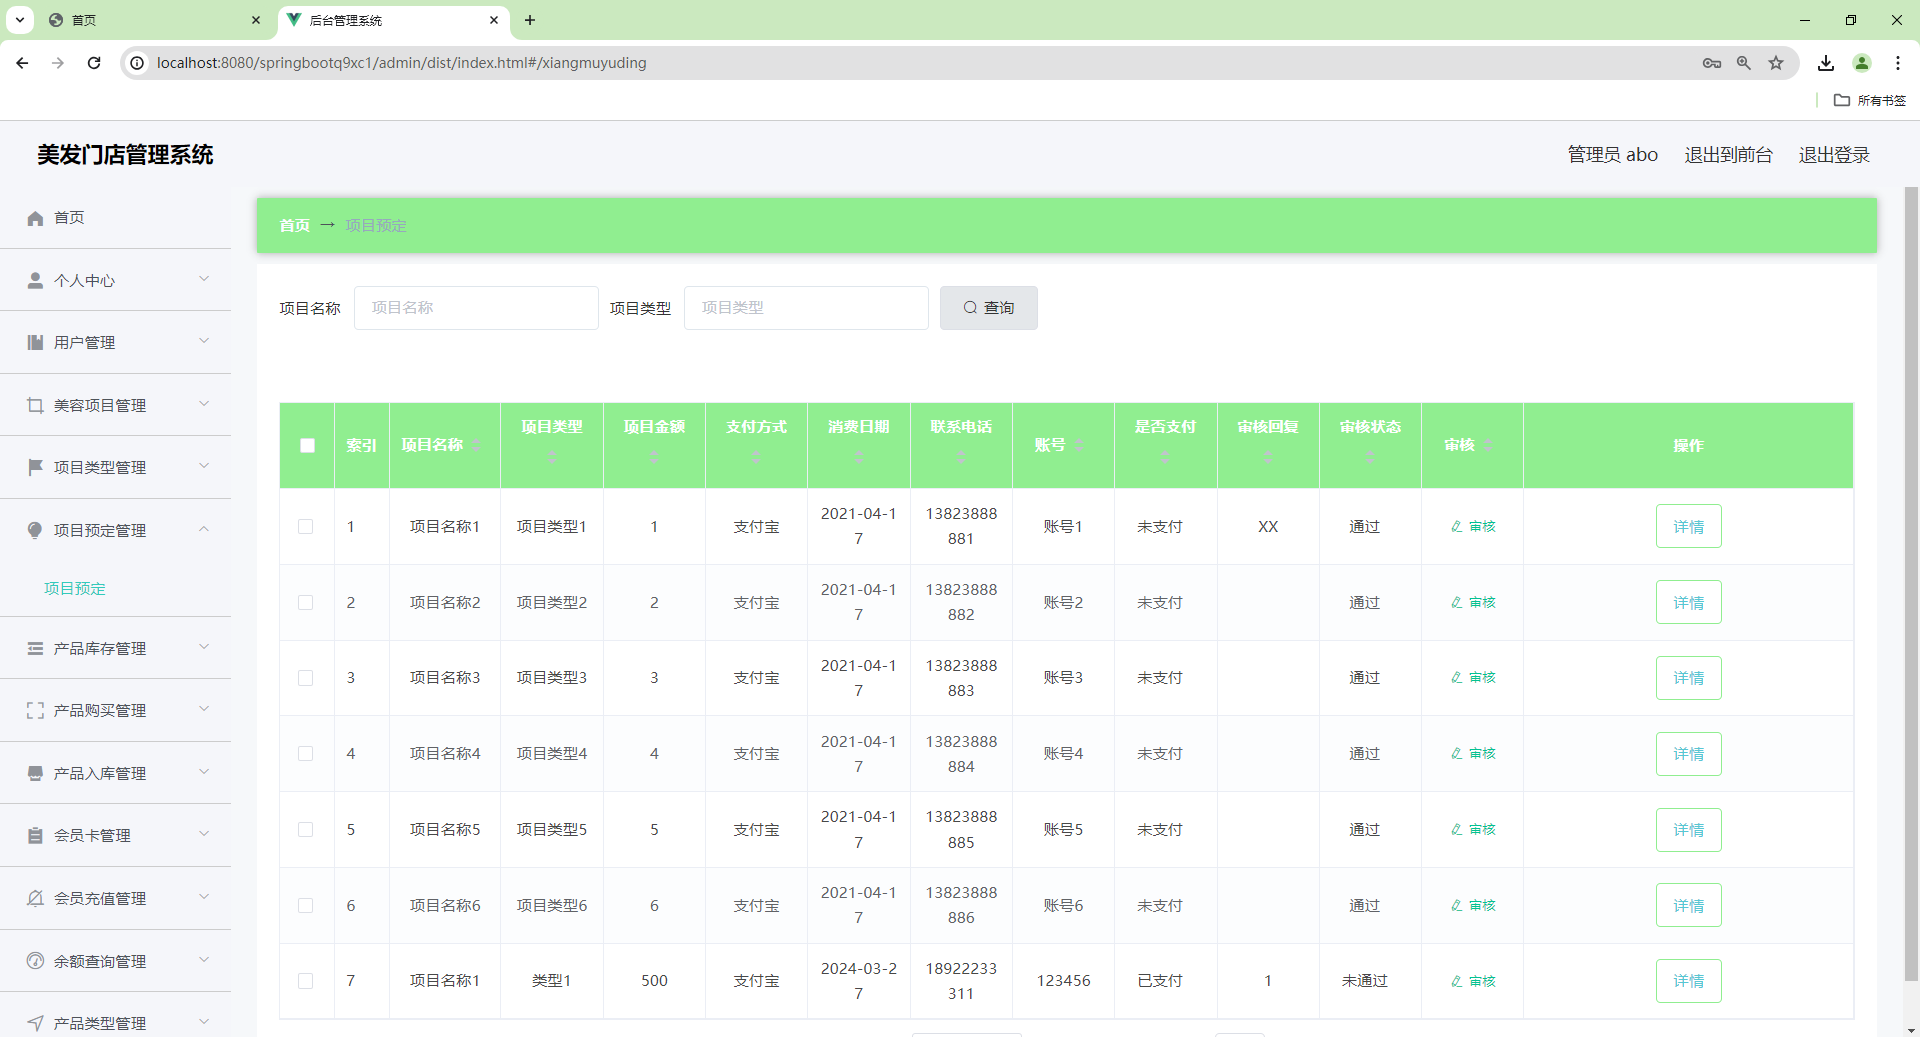The image size is (1920, 1037).
Task: Expand the 产品购买管理 menu chevron
Action: [204, 709]
